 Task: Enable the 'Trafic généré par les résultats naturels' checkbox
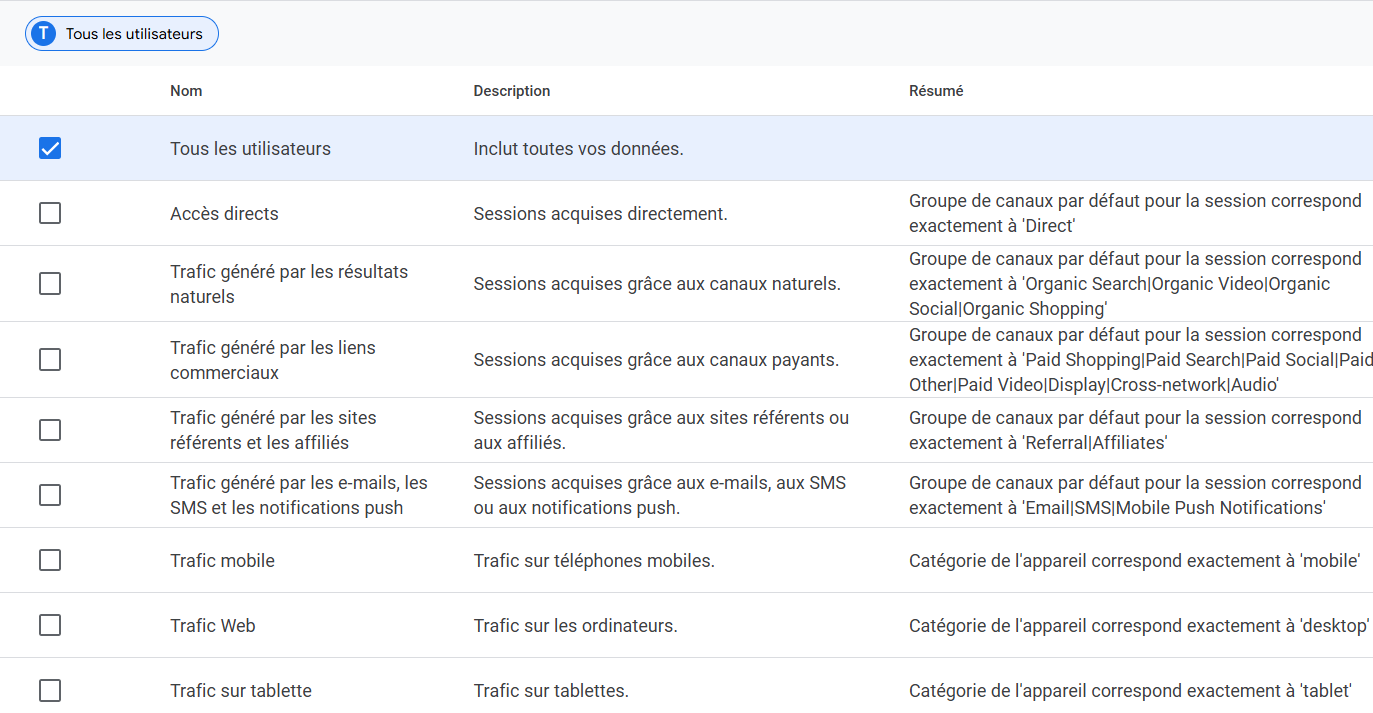[50, 284]
